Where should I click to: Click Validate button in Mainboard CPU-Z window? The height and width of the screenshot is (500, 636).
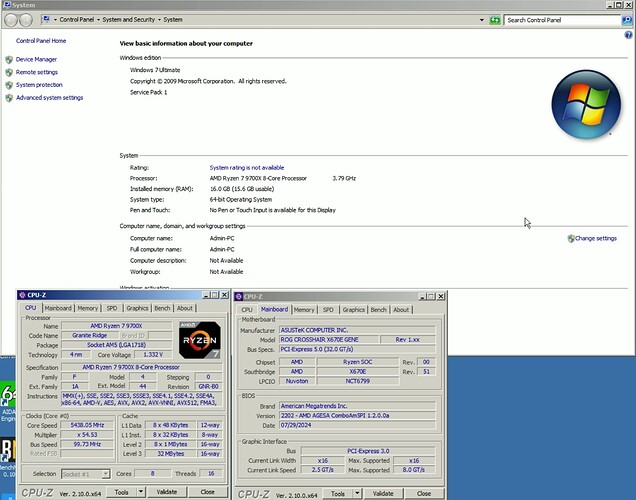(x=383, y=494)
